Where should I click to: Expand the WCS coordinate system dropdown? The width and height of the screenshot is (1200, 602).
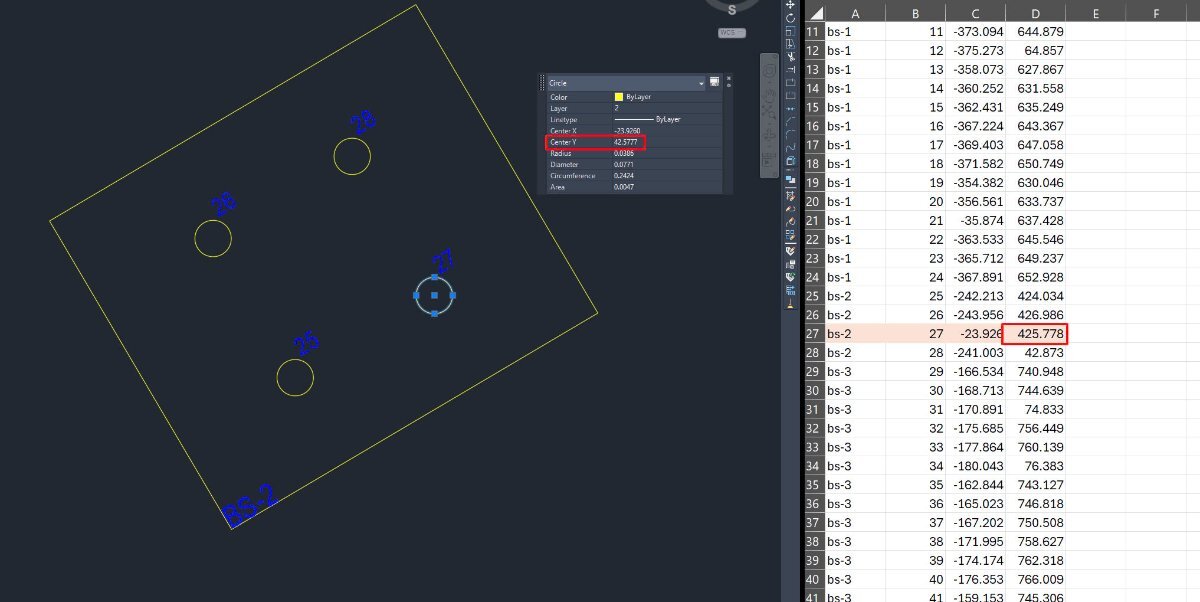tap(732, 33)
